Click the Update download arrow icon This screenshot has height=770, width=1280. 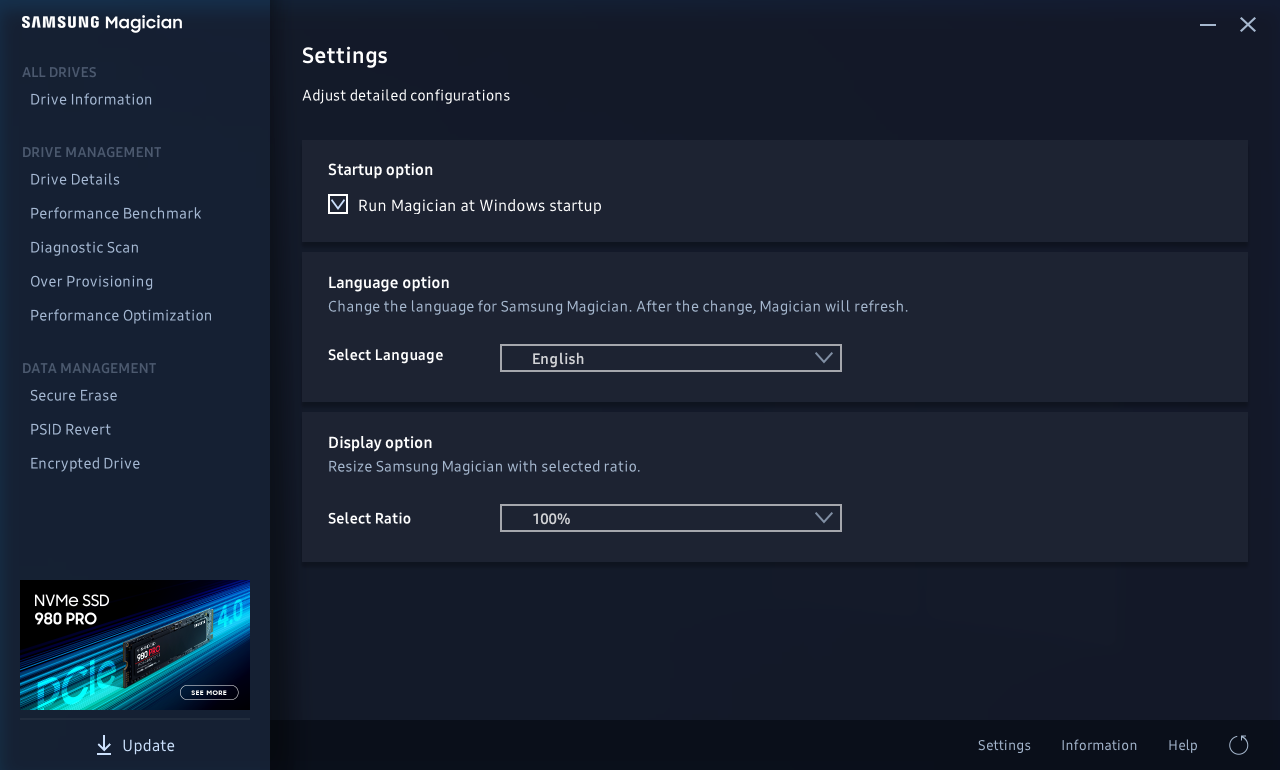point(104,745)
